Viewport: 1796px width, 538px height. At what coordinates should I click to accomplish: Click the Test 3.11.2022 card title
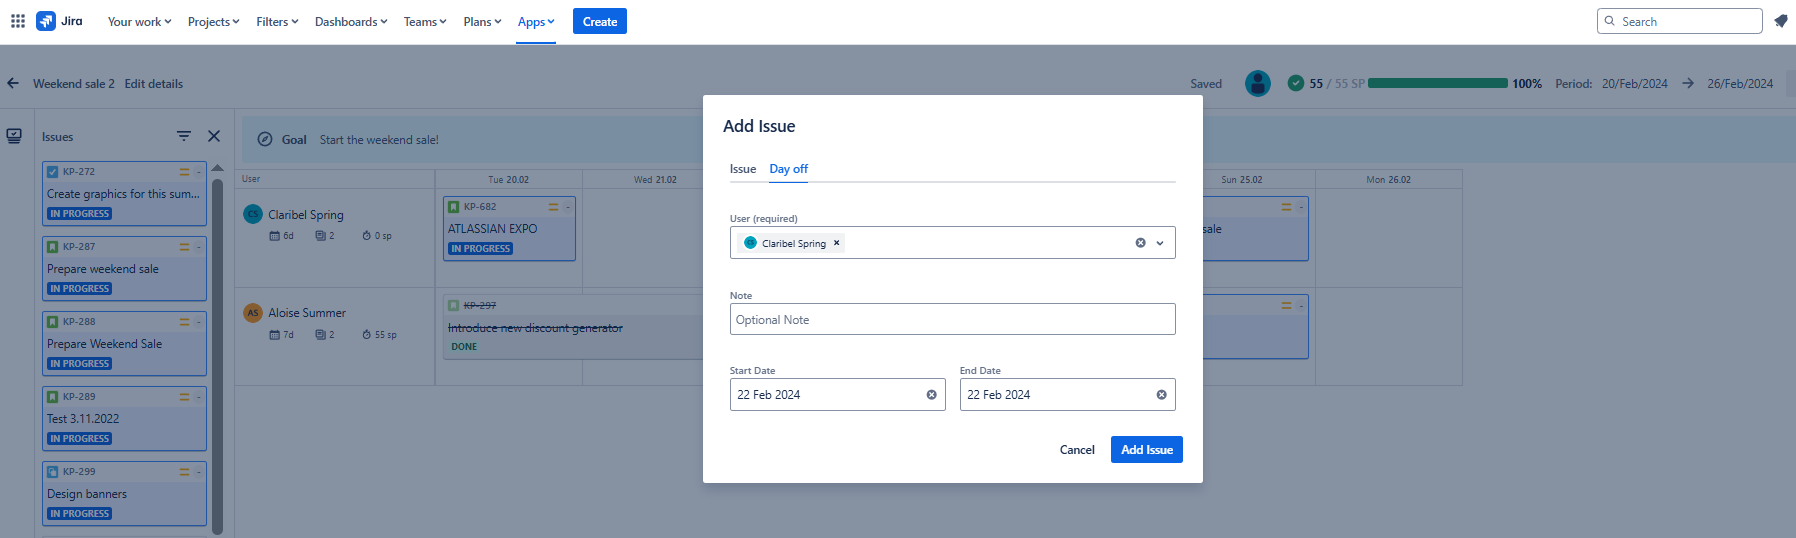(83, 419)
